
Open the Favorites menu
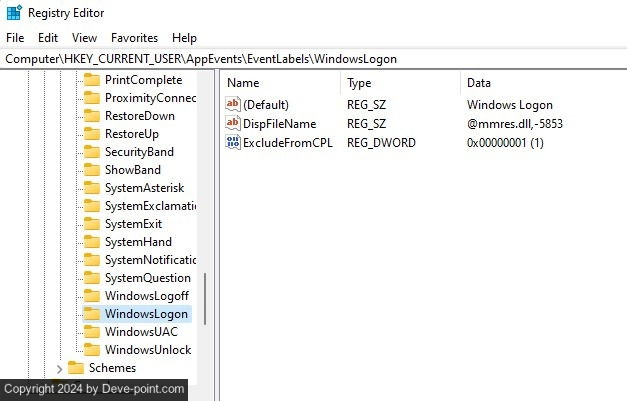(x=134, y=38)
